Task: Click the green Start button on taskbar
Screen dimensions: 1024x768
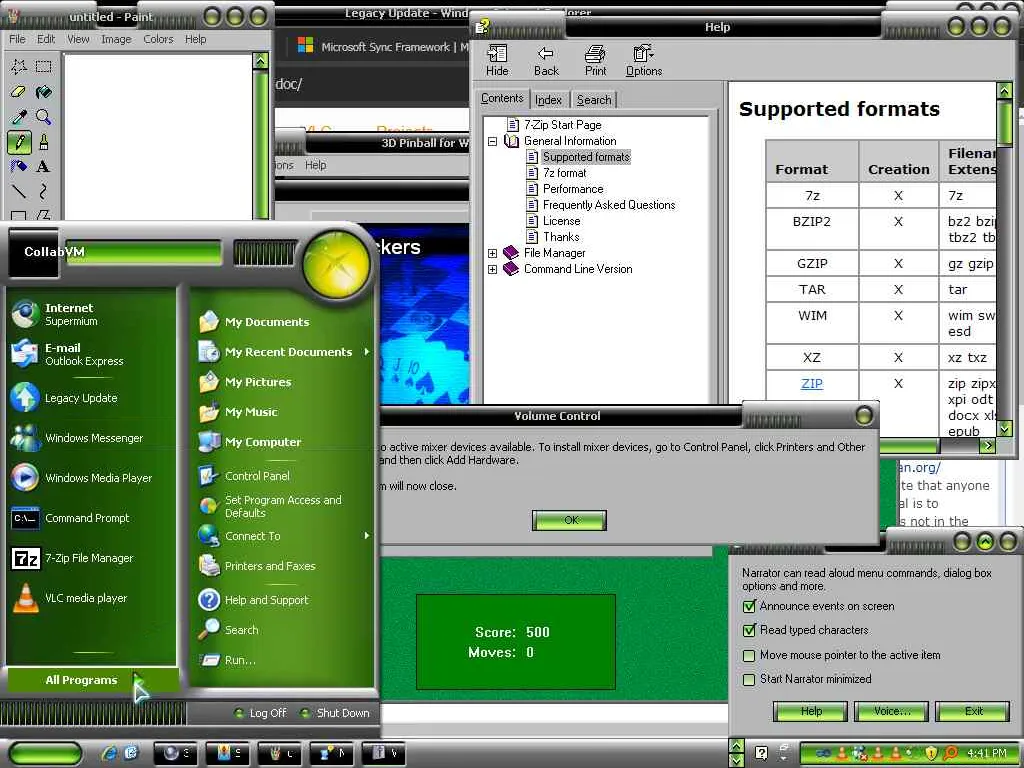Action: (44, 753)
